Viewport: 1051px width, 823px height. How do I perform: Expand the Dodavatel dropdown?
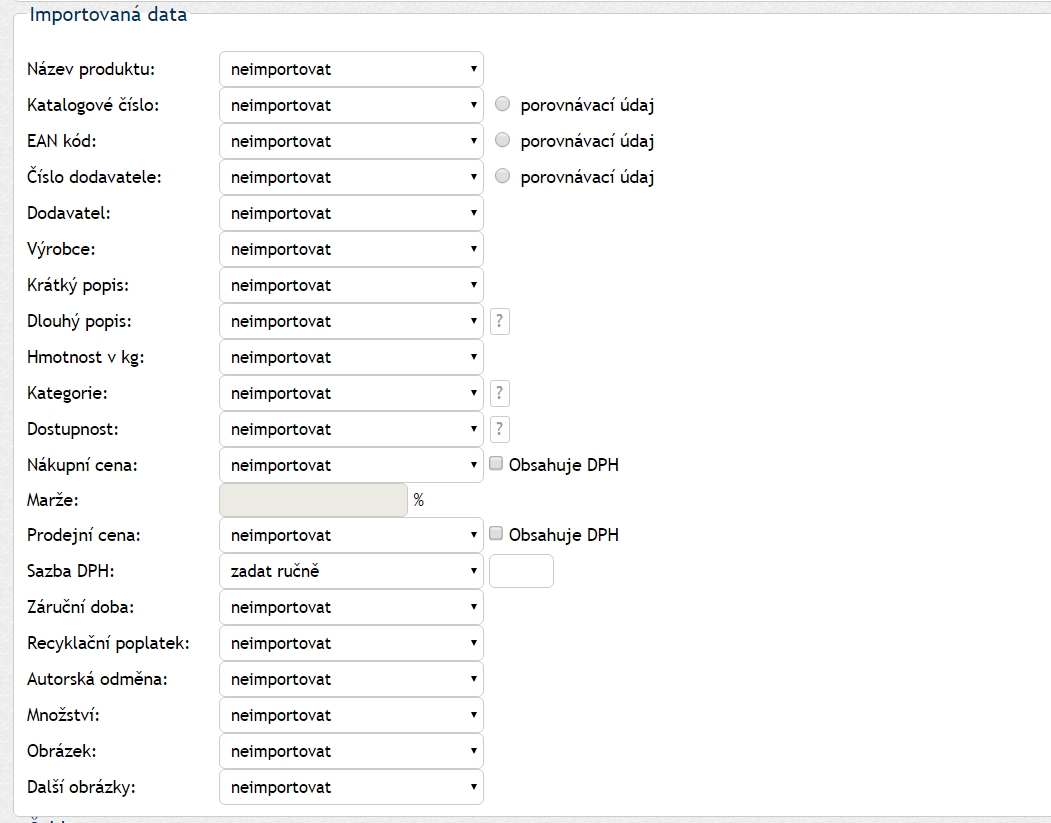pos(351,213)
